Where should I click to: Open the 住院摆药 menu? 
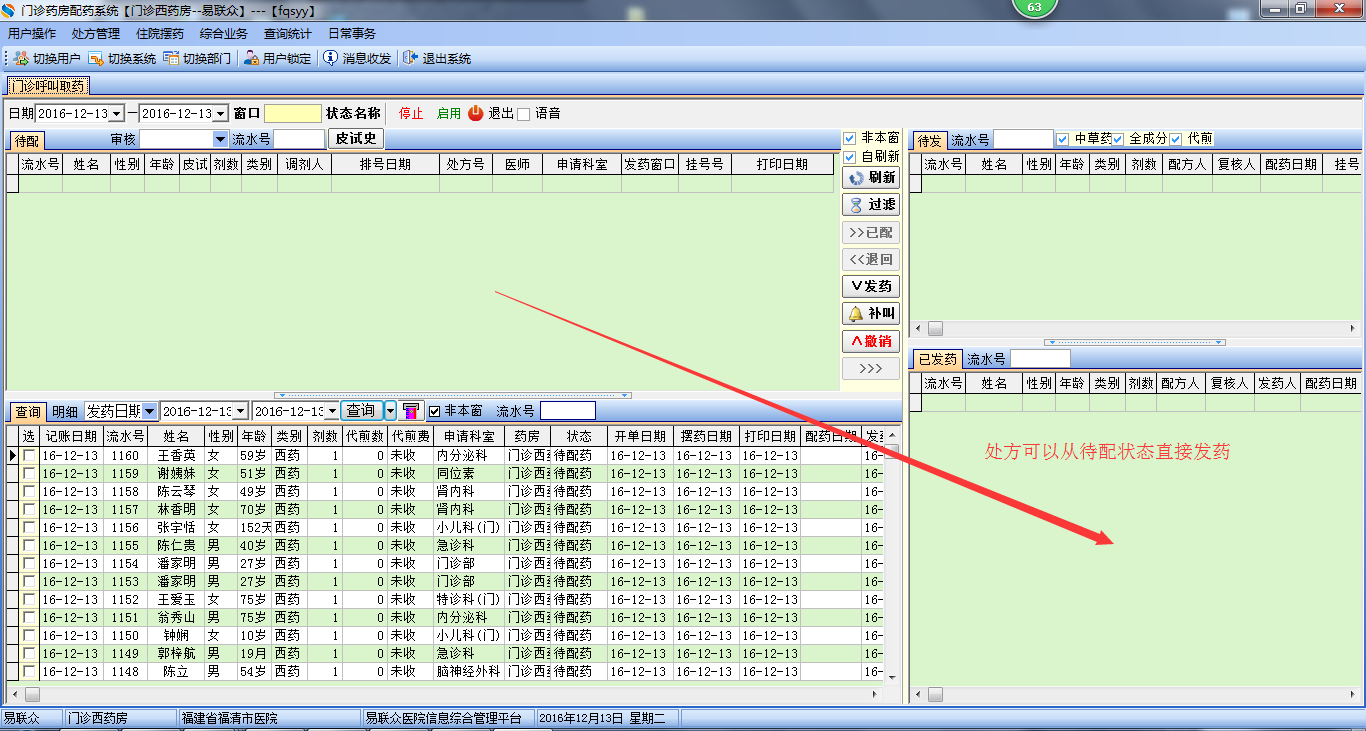(x=160, y=34)
